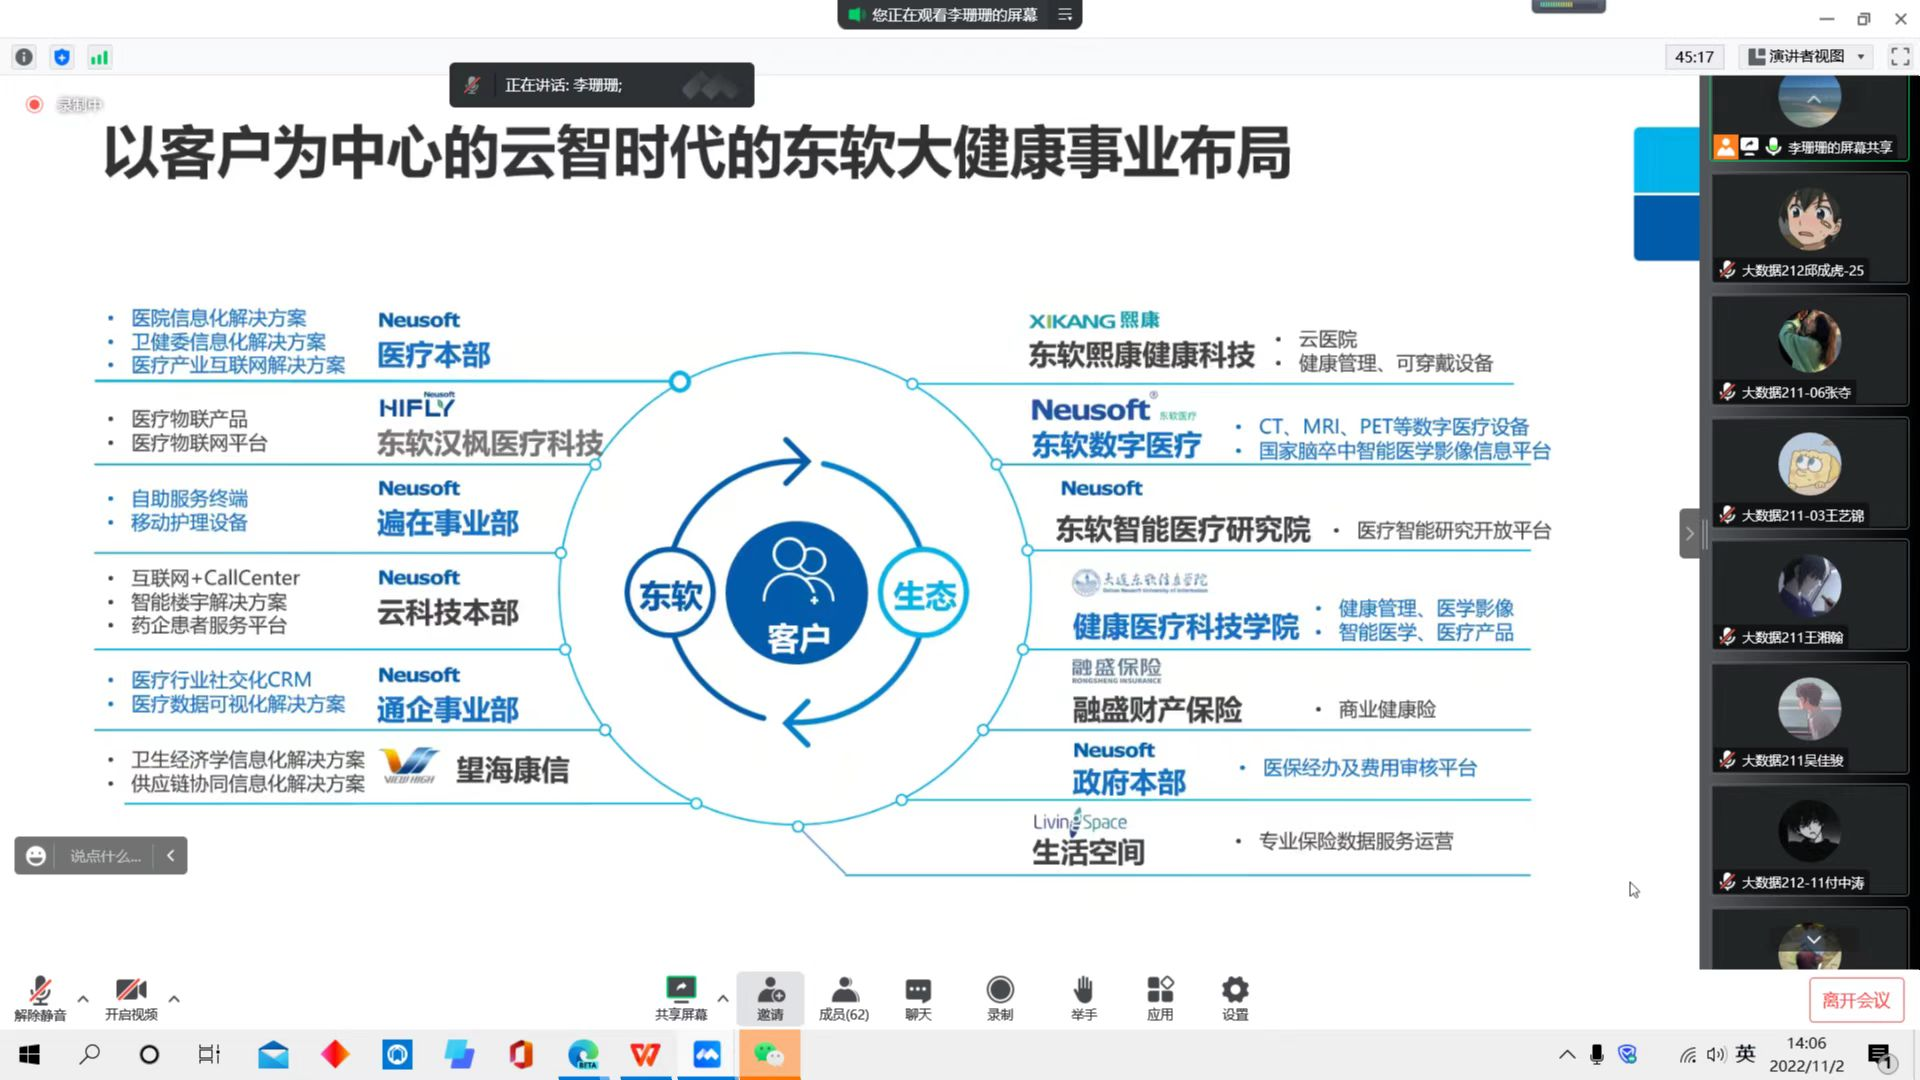Select 大数据211王湘翰 video thumbnail

pyautogui.click(x=1809, y=596)
